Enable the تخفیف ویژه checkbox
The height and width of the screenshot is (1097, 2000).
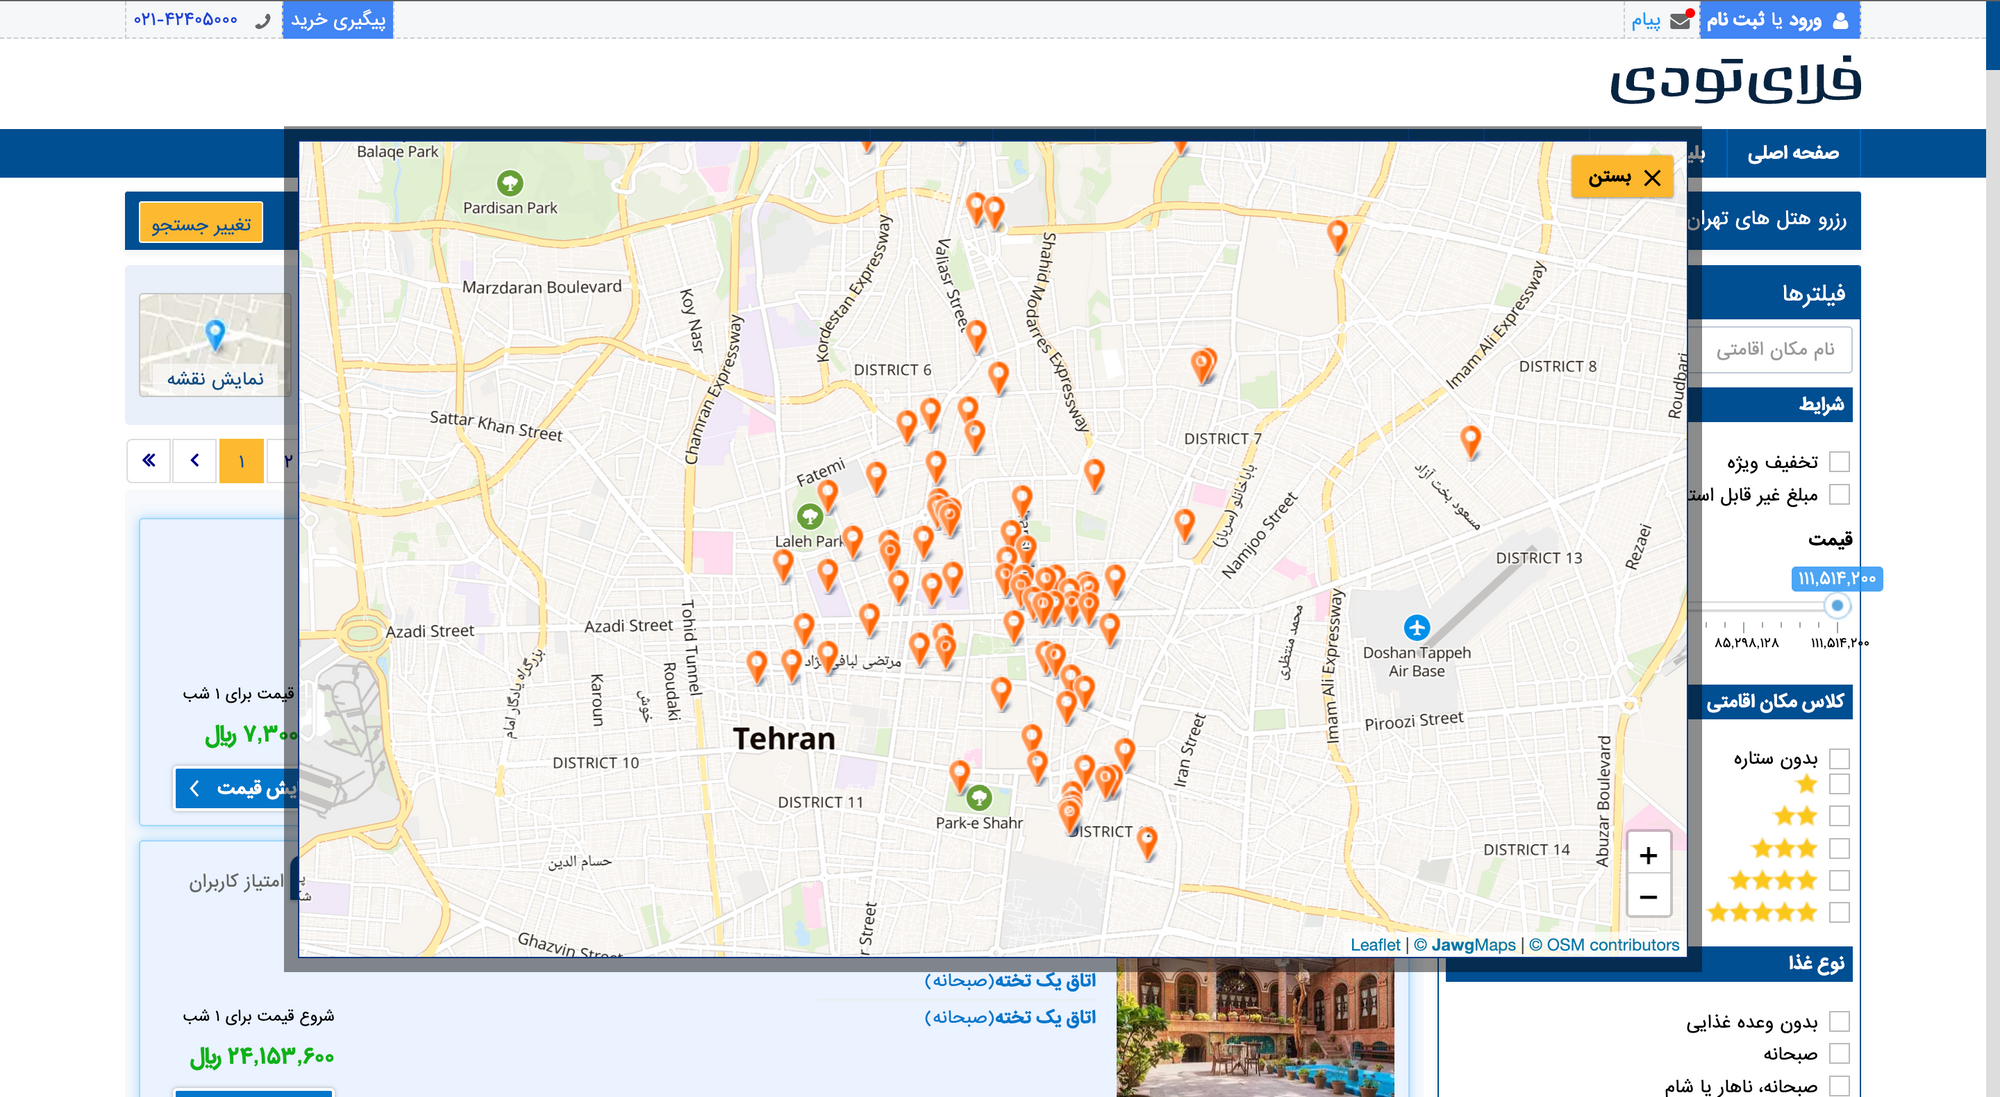tap(1839, 462)
